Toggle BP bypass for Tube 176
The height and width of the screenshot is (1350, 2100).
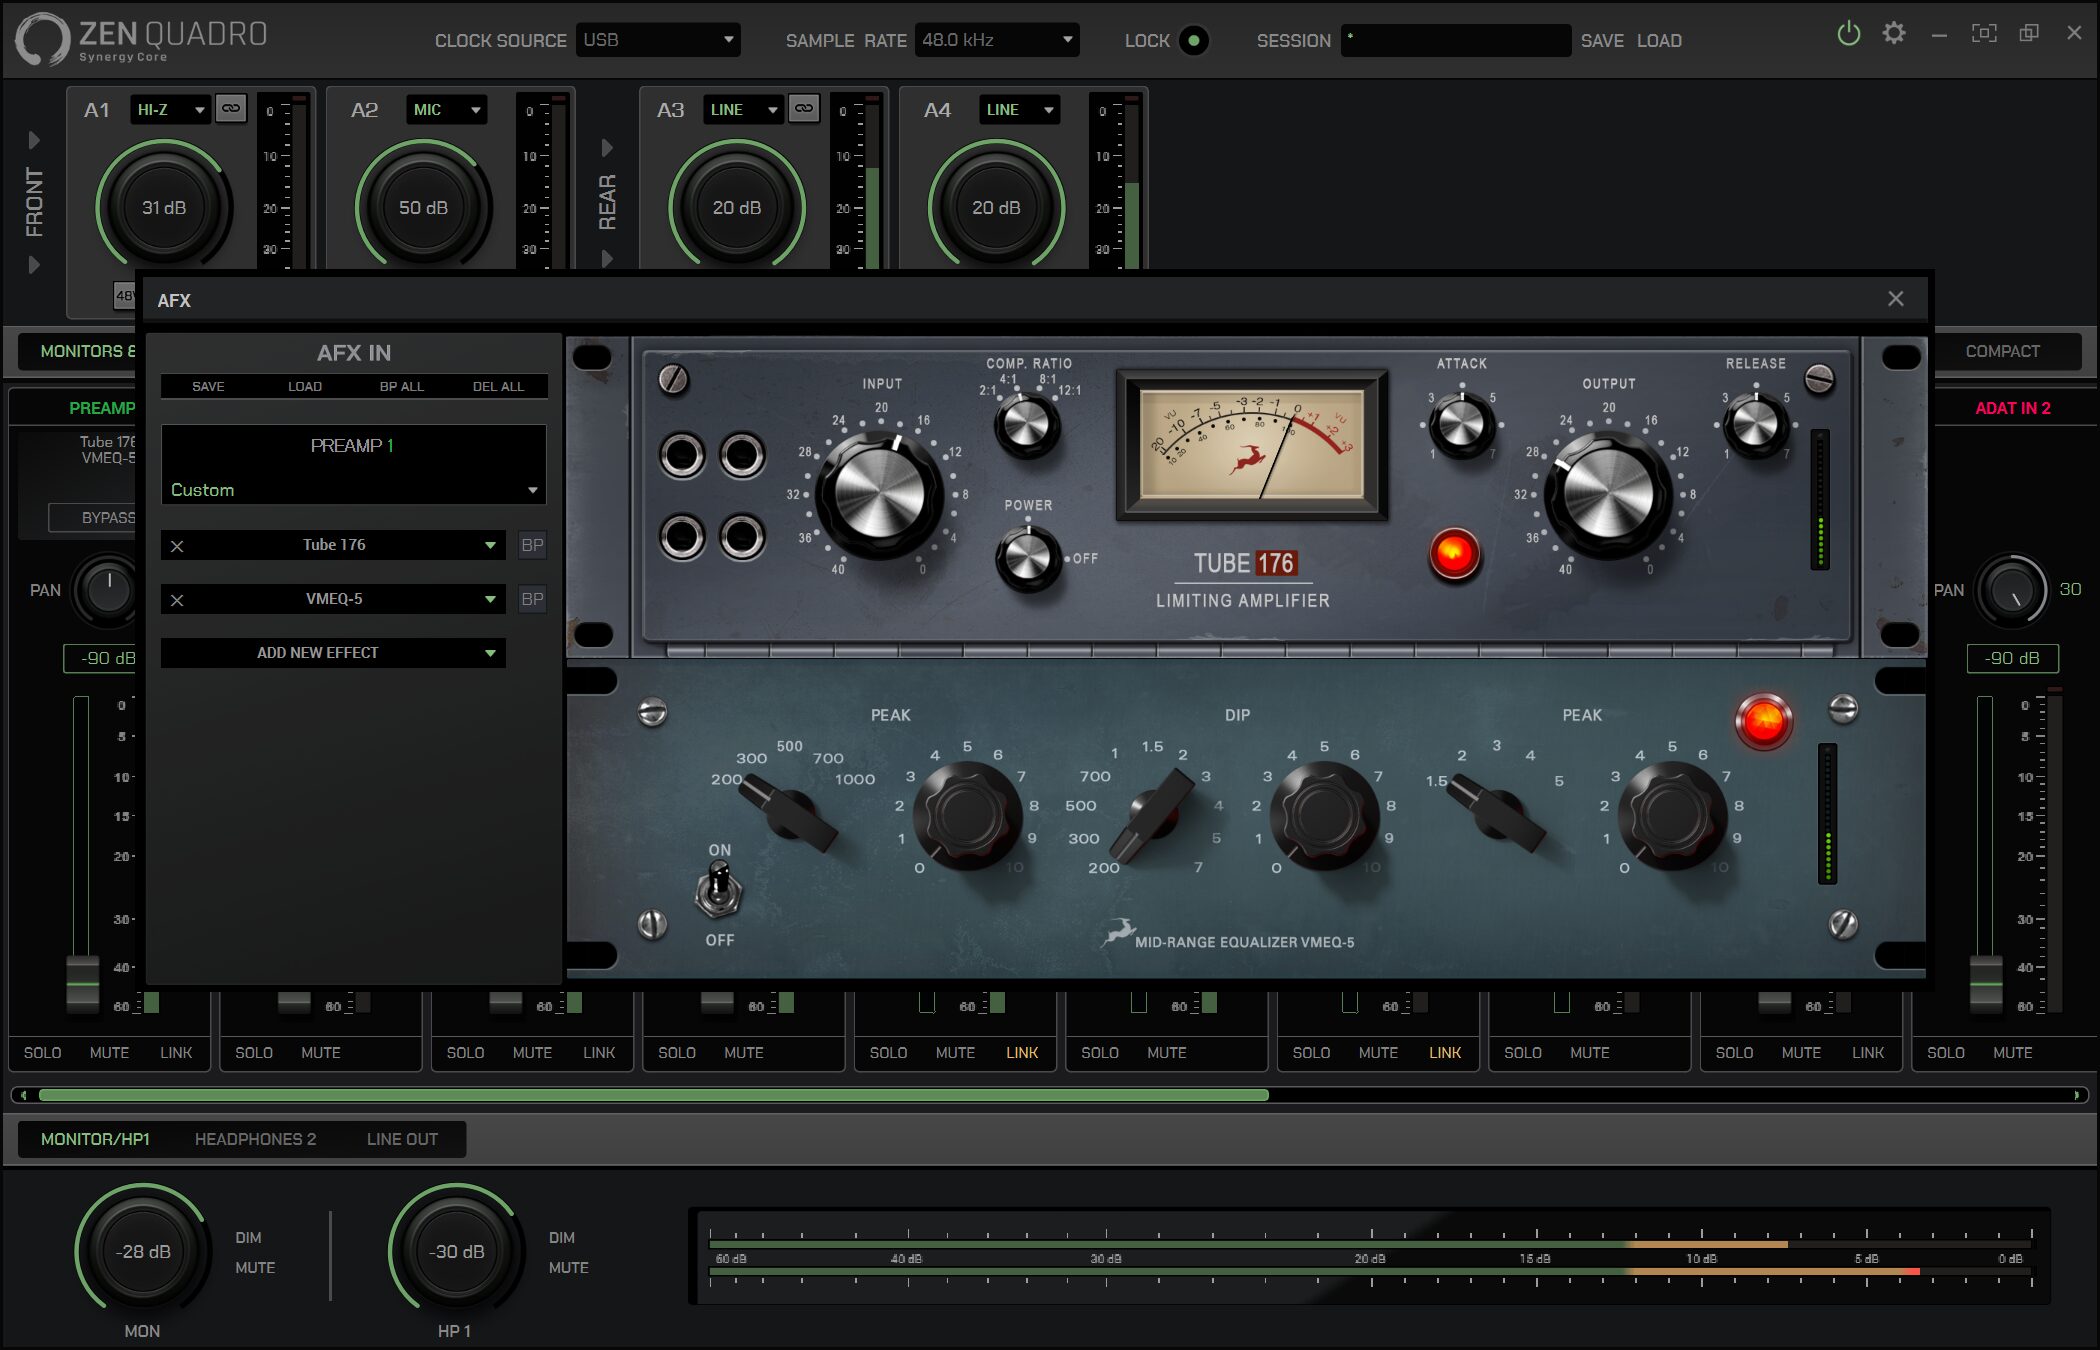pyautogui.click(x=532, y=545)
